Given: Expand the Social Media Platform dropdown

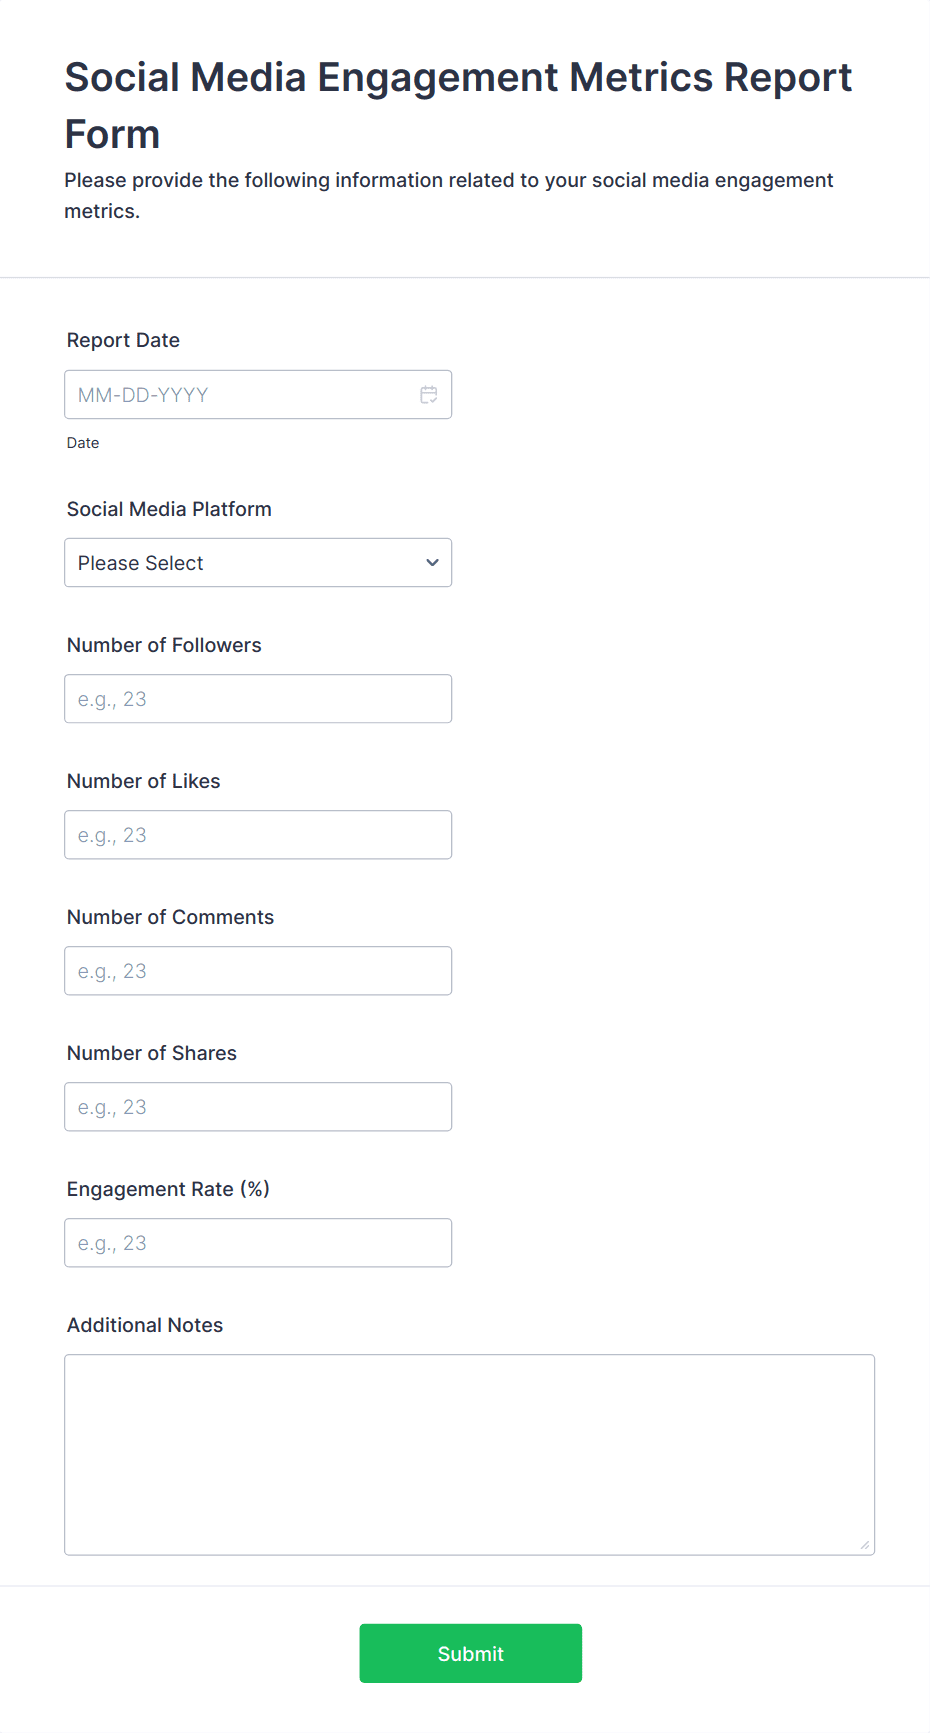Looking at the screenshot, I should [258, 563].
